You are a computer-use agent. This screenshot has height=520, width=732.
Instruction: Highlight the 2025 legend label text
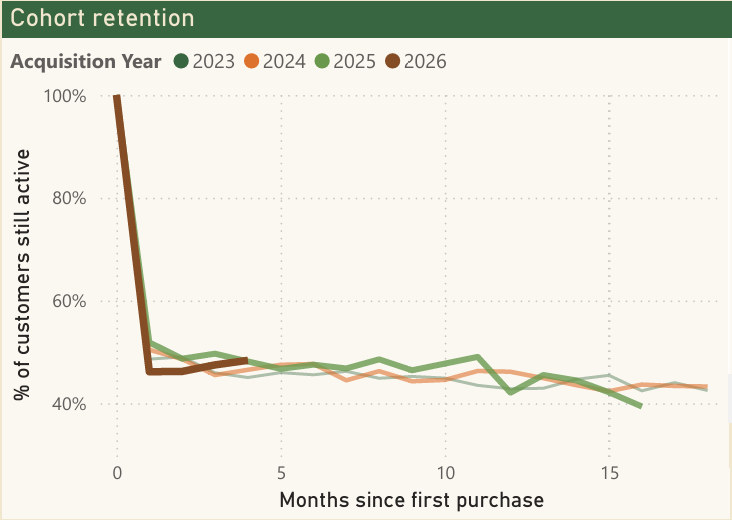pos(354,62)
